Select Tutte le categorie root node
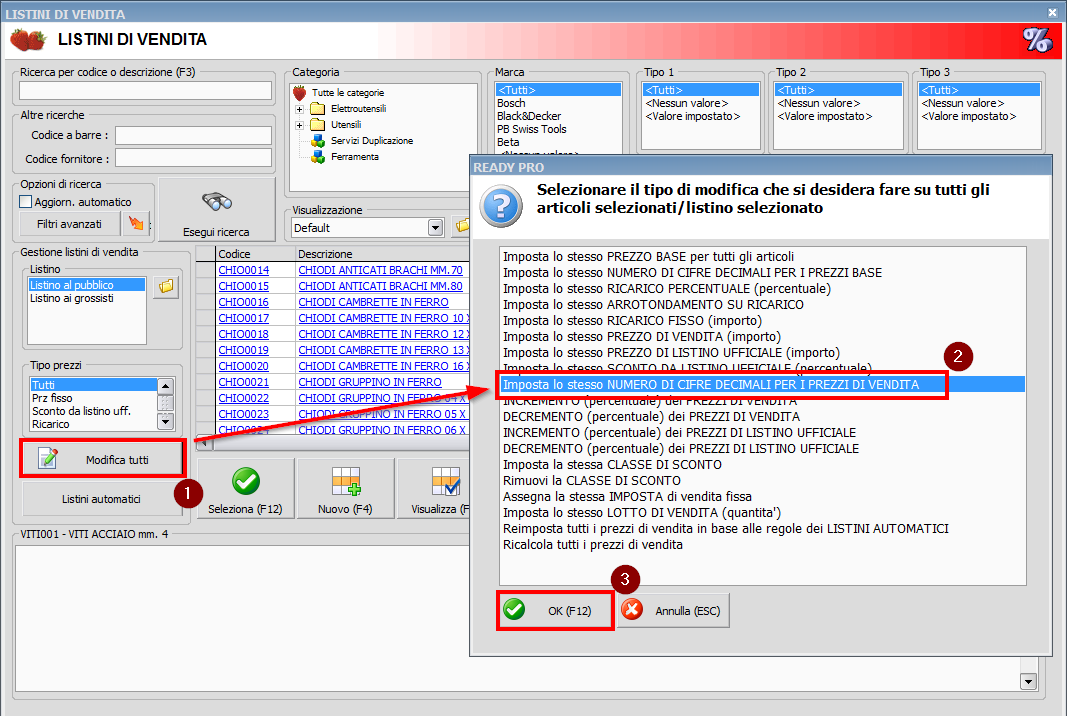 (x=348, y=93)
